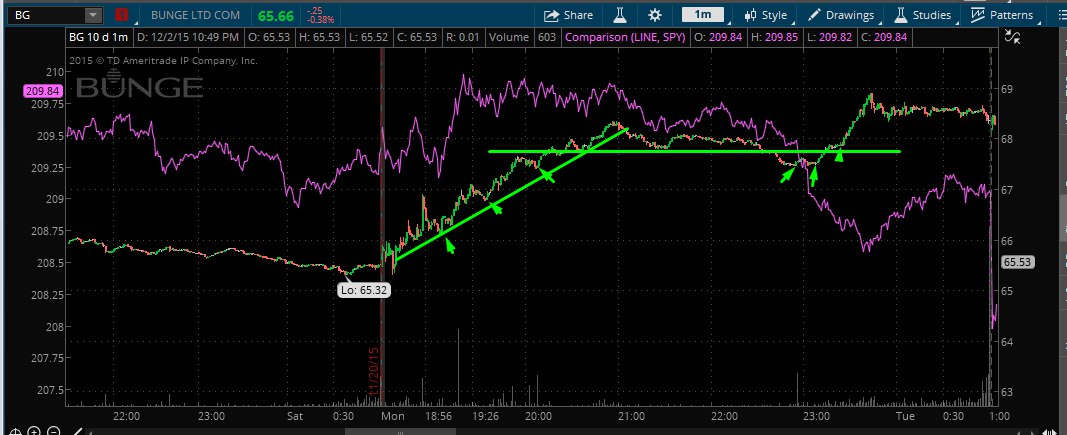Open chart settings gear icon

[655, 15]
